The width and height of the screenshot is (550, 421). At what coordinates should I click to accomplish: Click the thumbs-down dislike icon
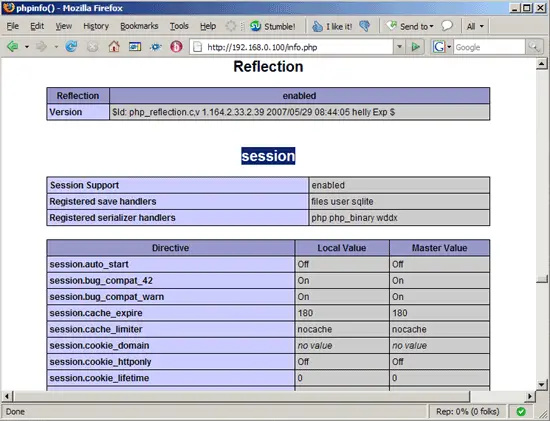(365, 26)
